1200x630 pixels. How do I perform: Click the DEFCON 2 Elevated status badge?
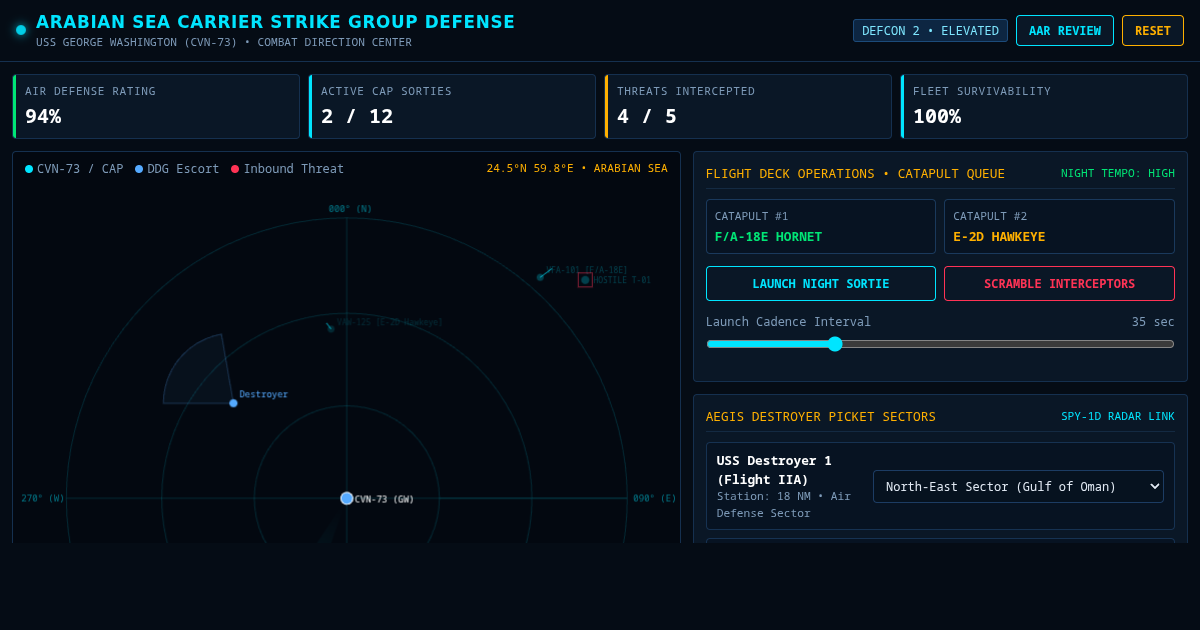point(930,31)
